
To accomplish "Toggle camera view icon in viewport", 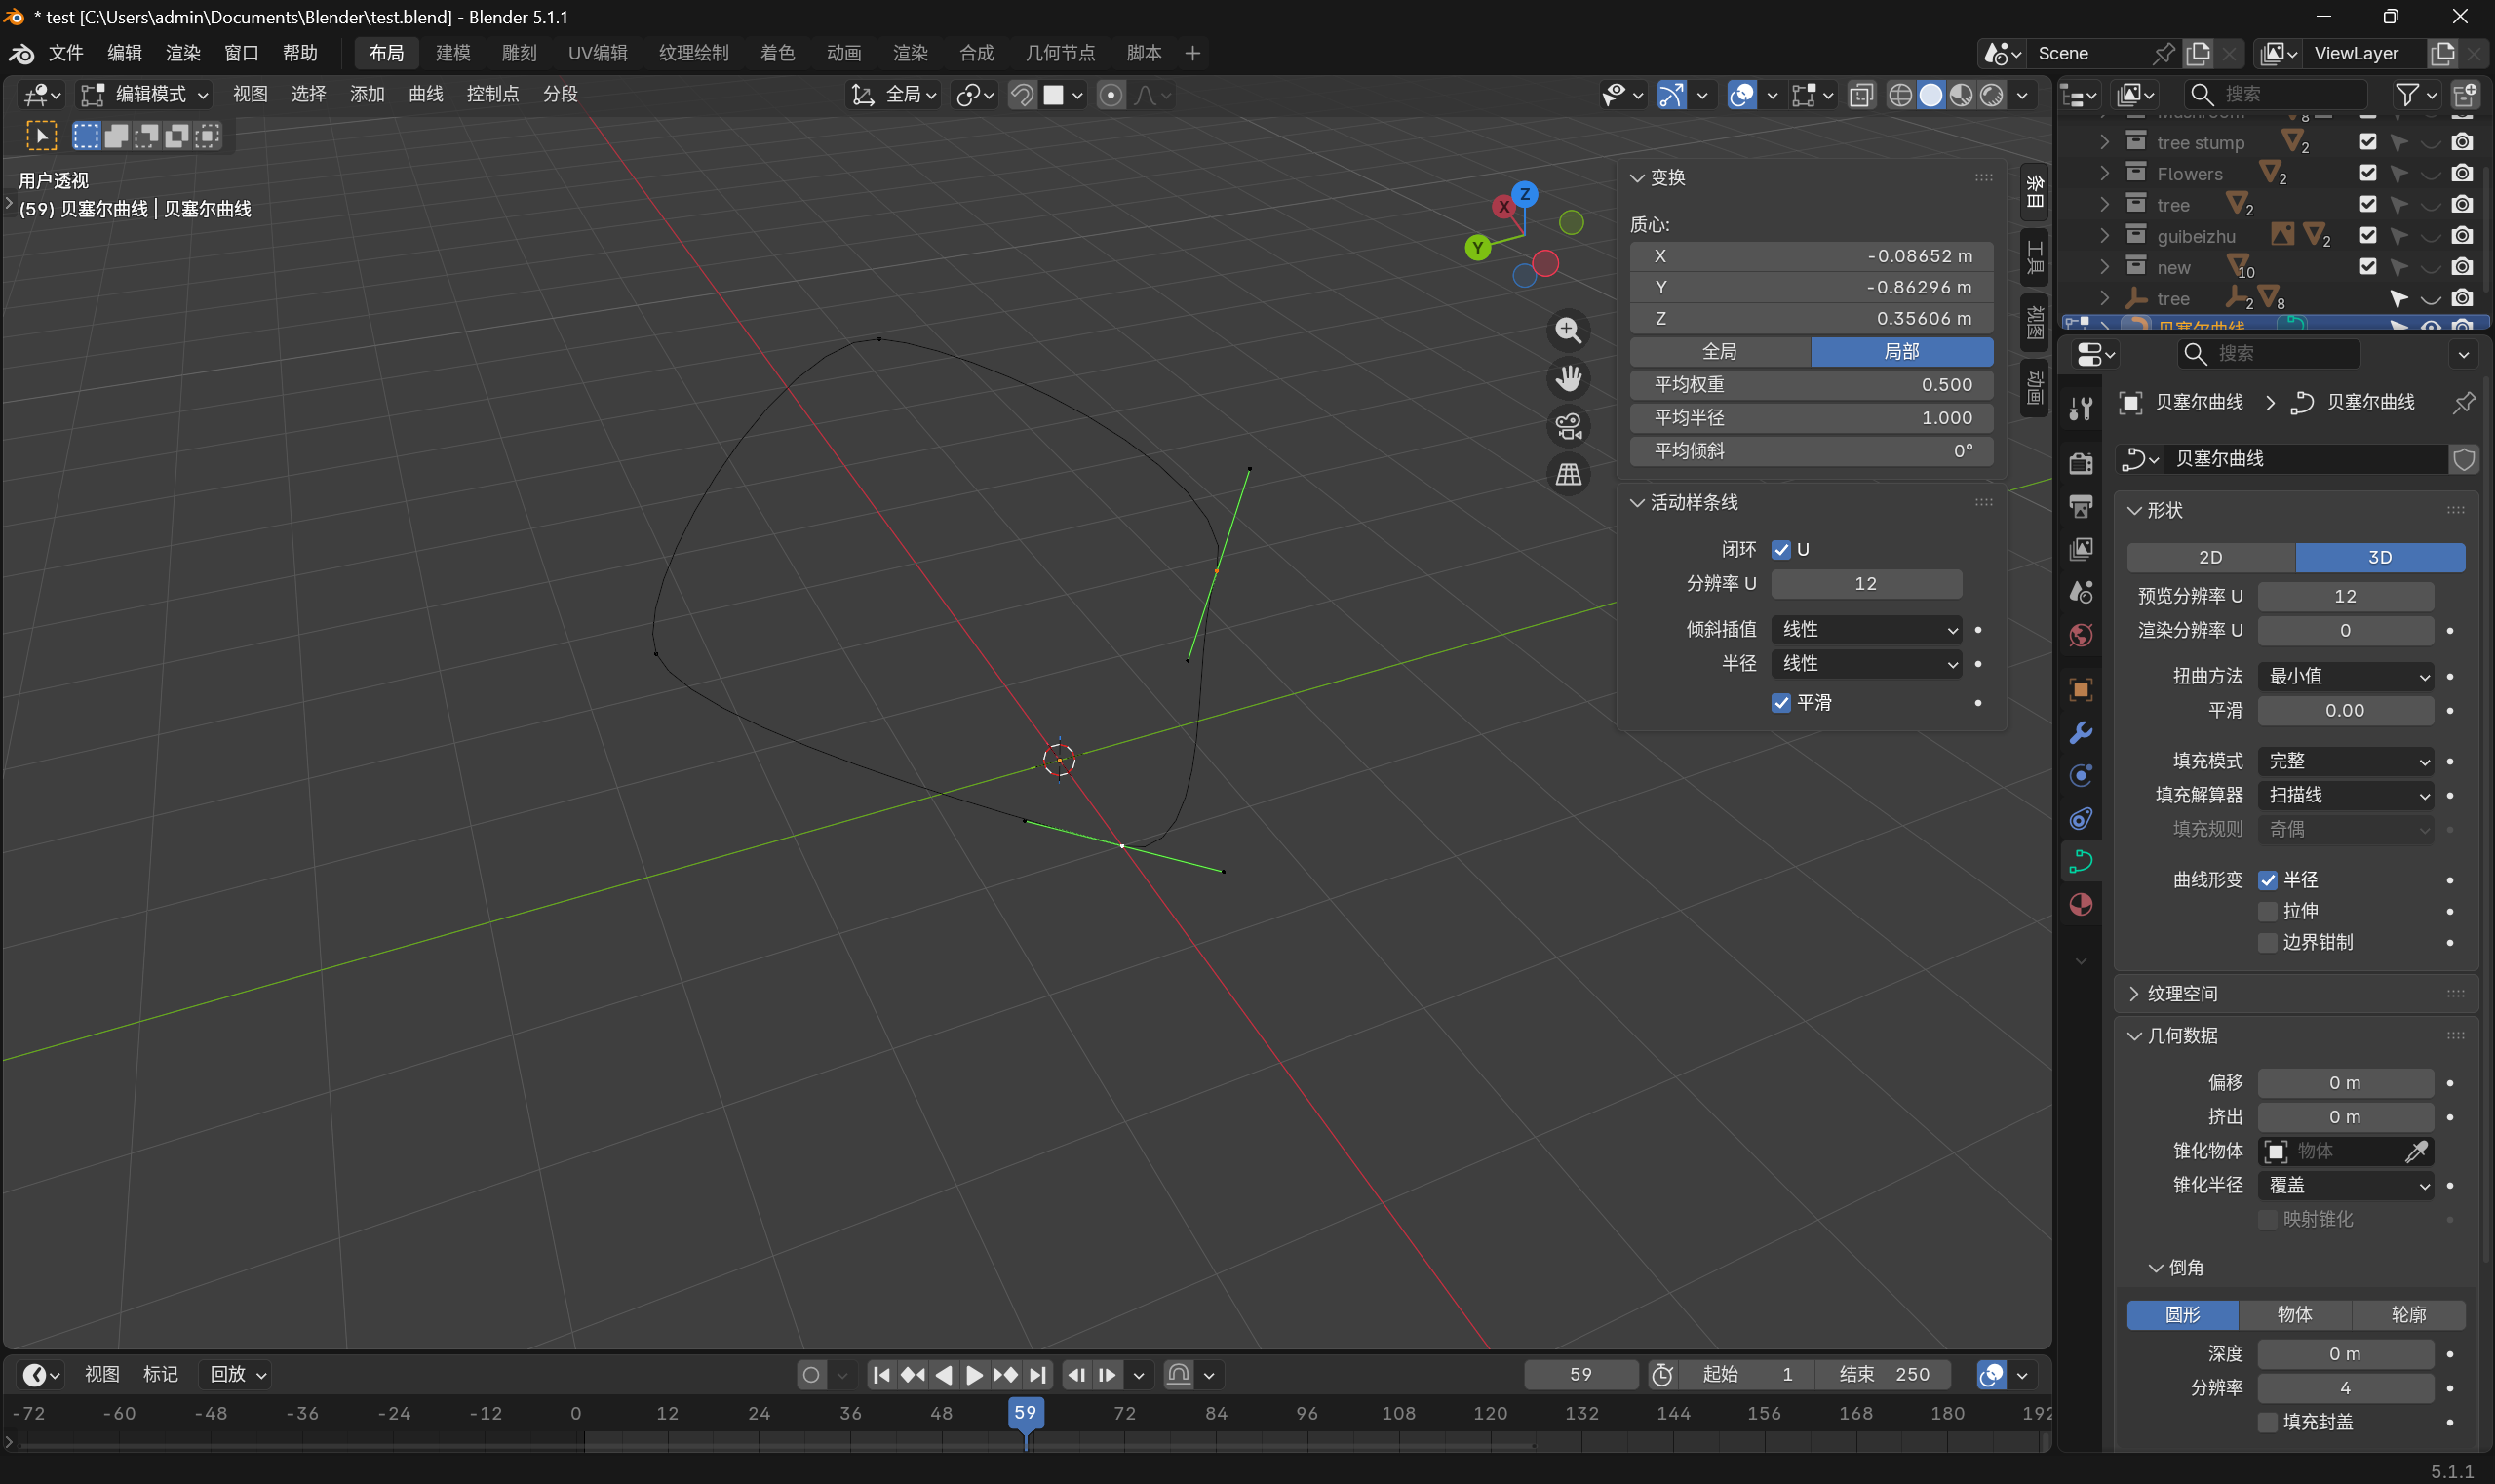I will (1568, 426).
